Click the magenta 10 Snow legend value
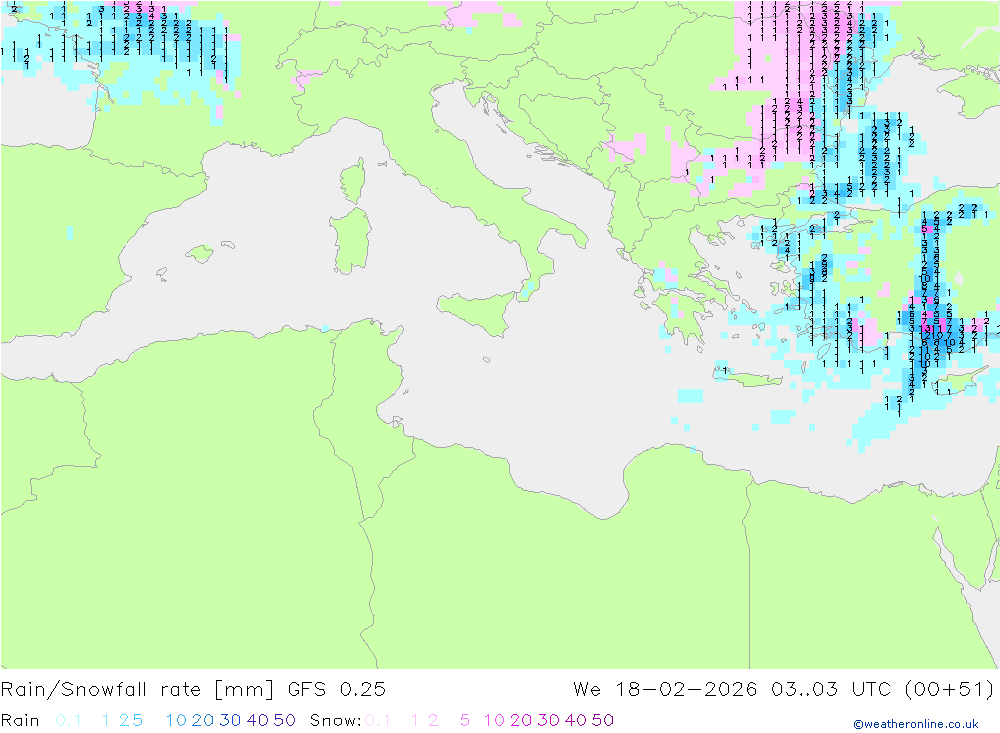This screenshot has height=733, width=1000. (x=494, y=720)
